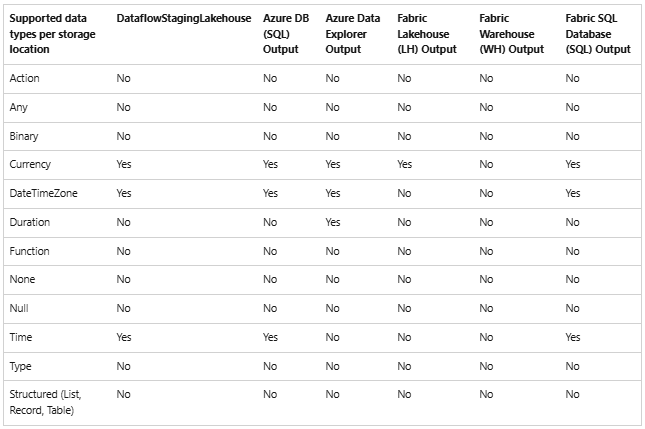Select the Null row label
This screenshot has width=645, height=429.
[19, 309]
